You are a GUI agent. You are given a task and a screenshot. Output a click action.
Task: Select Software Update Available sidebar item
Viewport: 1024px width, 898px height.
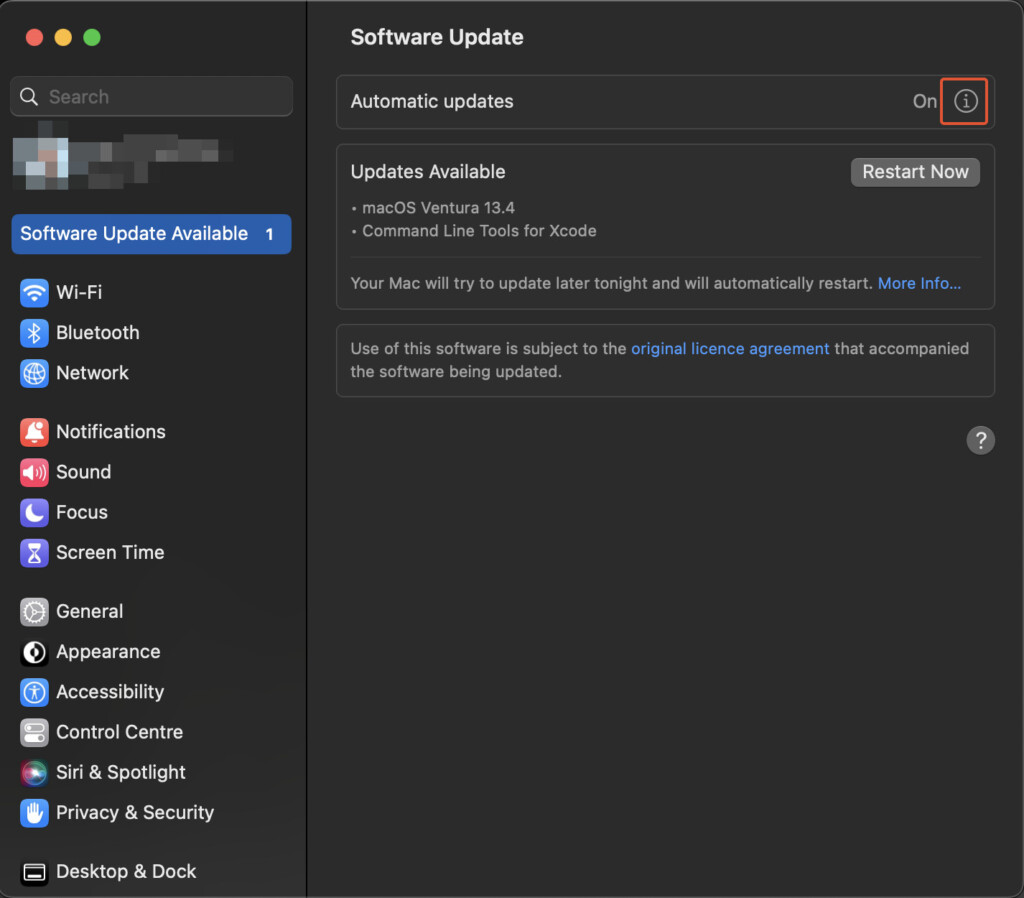(x=152, y=234)
